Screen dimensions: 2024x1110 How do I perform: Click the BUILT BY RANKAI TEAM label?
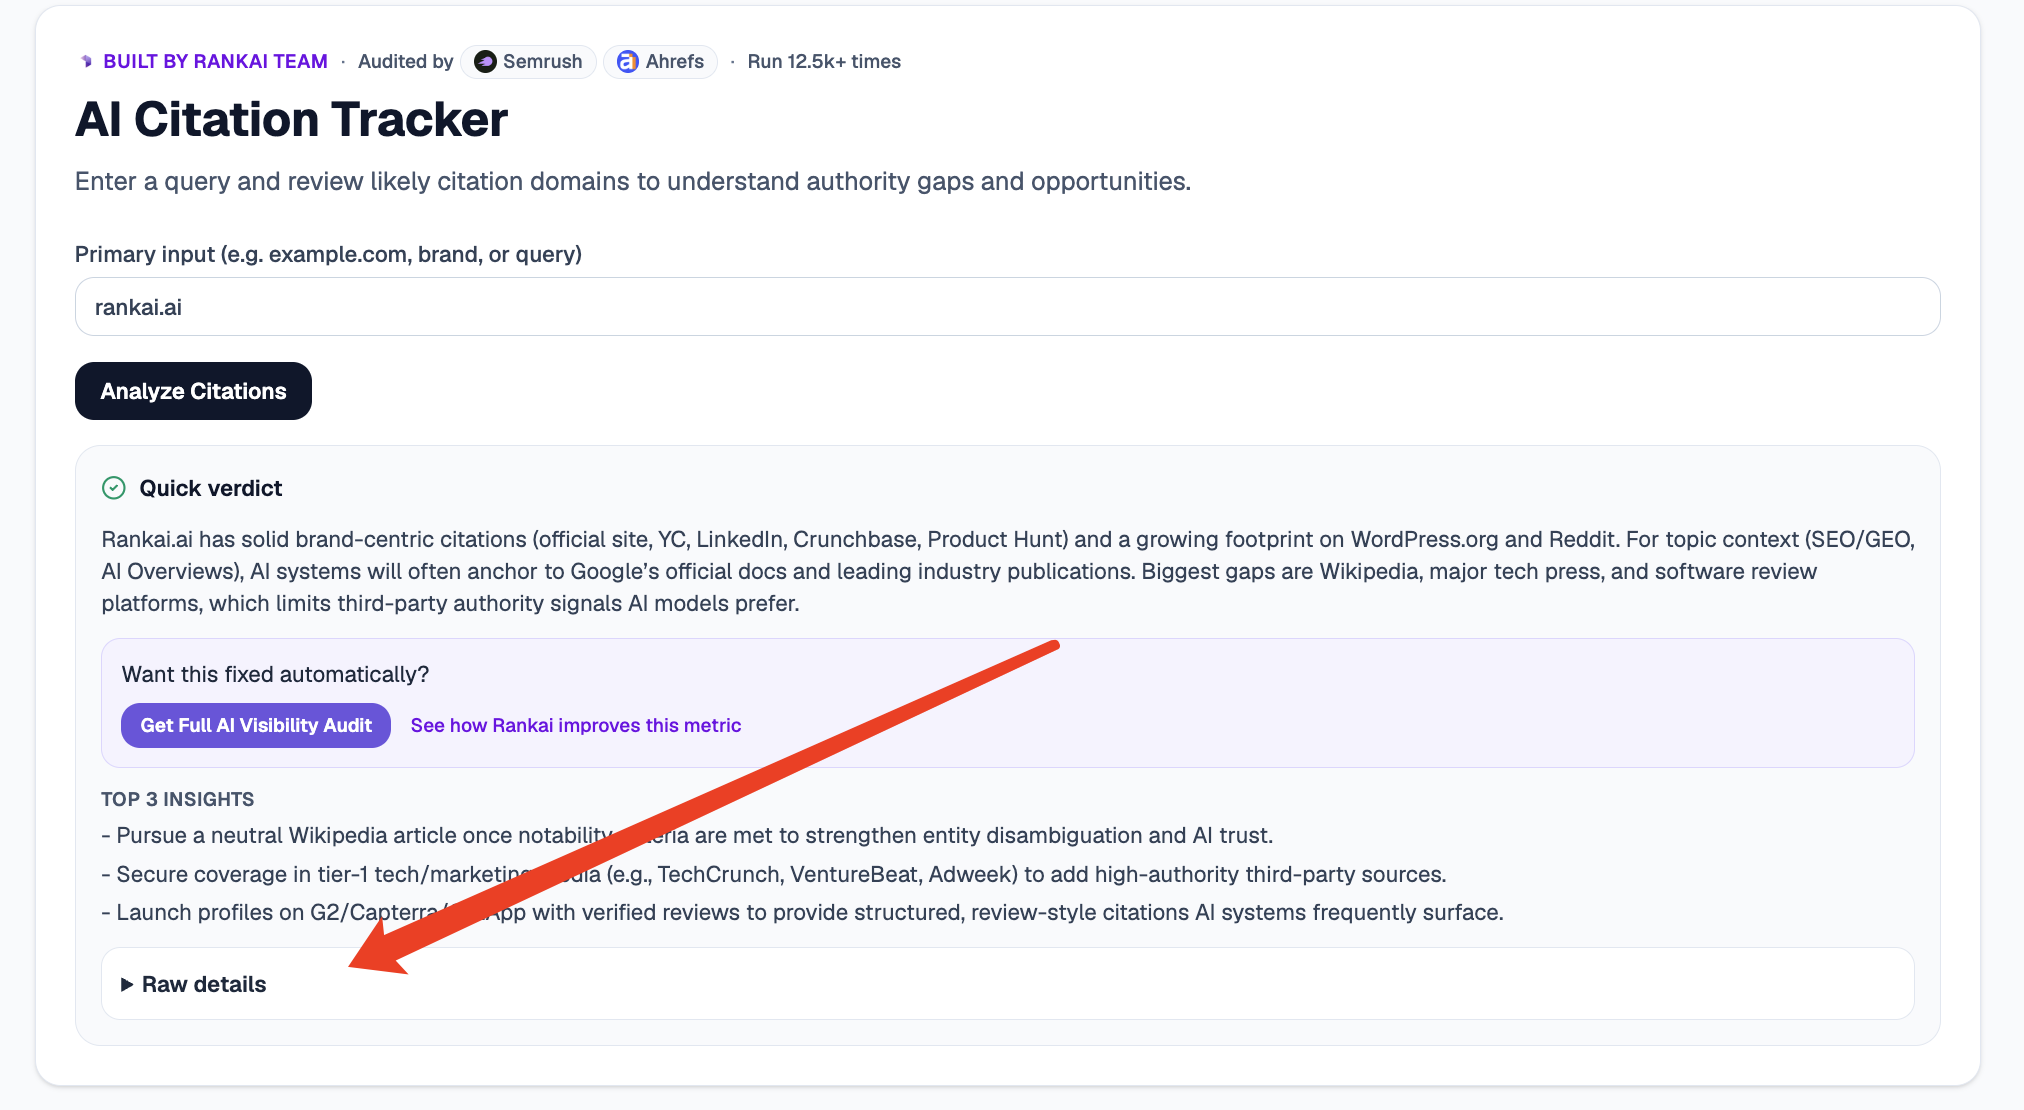215,61
